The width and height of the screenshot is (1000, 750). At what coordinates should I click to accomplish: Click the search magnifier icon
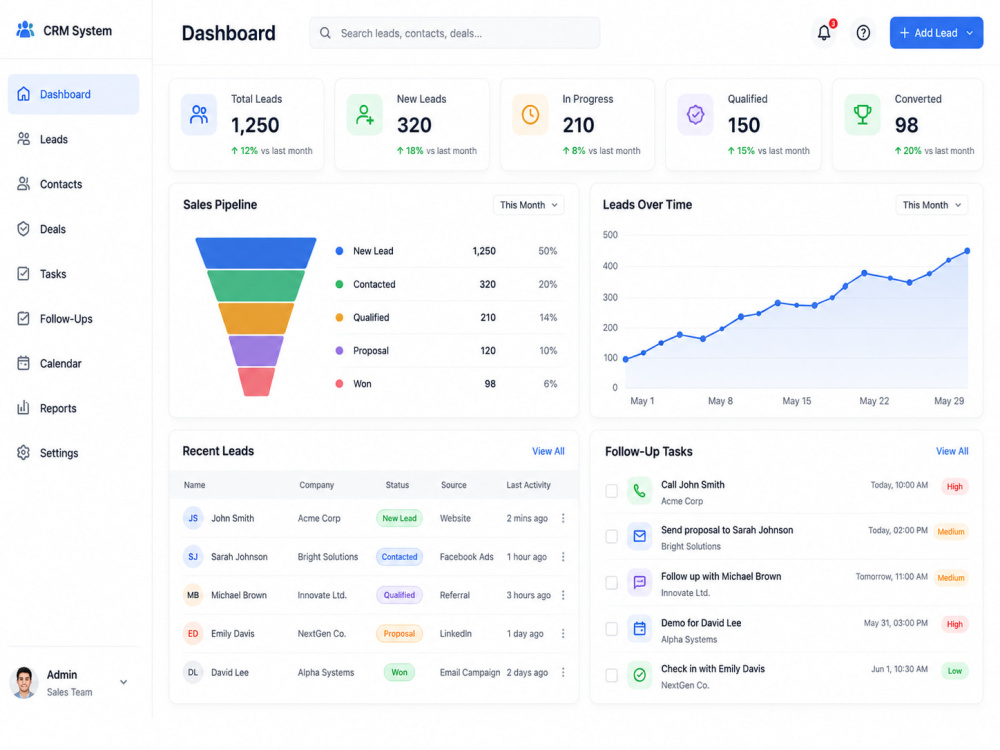(x=325, y=33)
